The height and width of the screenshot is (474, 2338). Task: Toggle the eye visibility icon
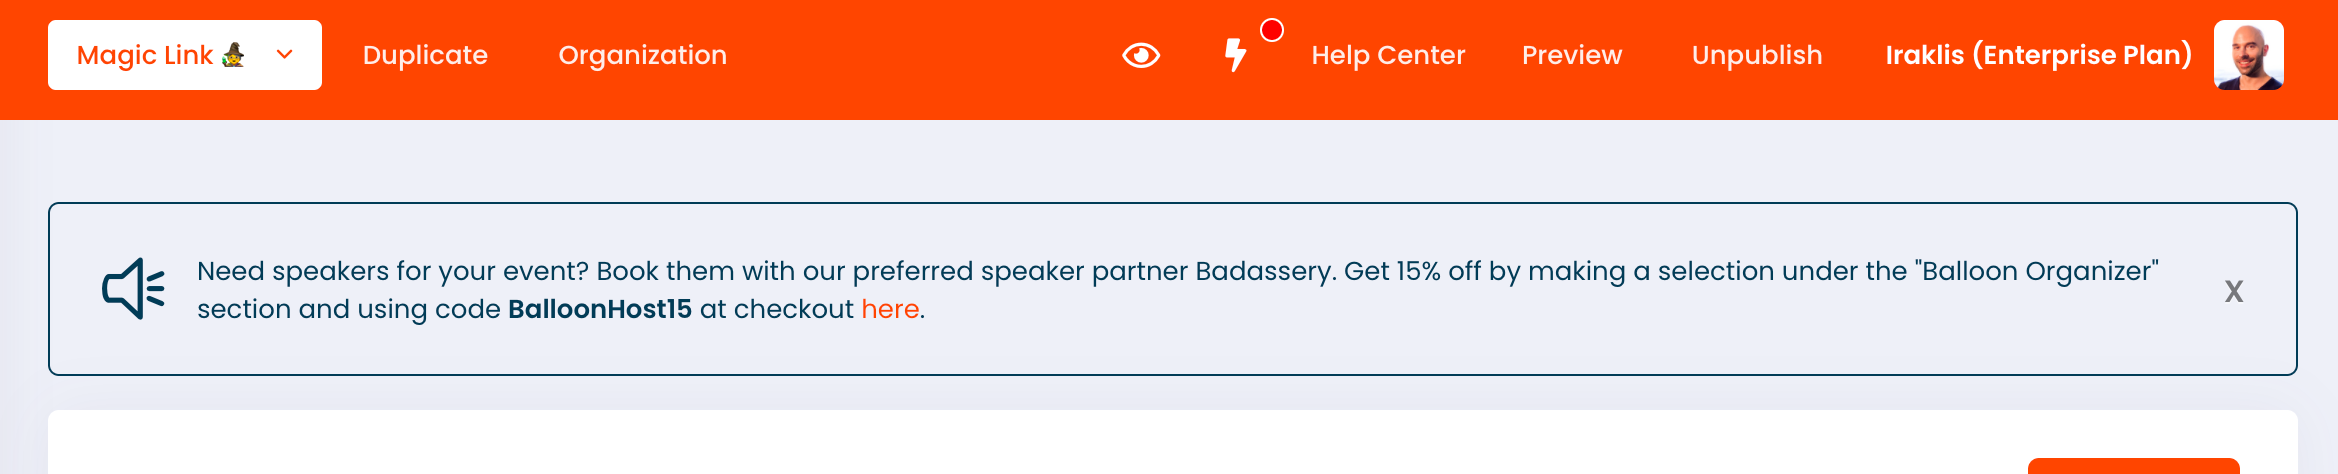click(1141, 55)
